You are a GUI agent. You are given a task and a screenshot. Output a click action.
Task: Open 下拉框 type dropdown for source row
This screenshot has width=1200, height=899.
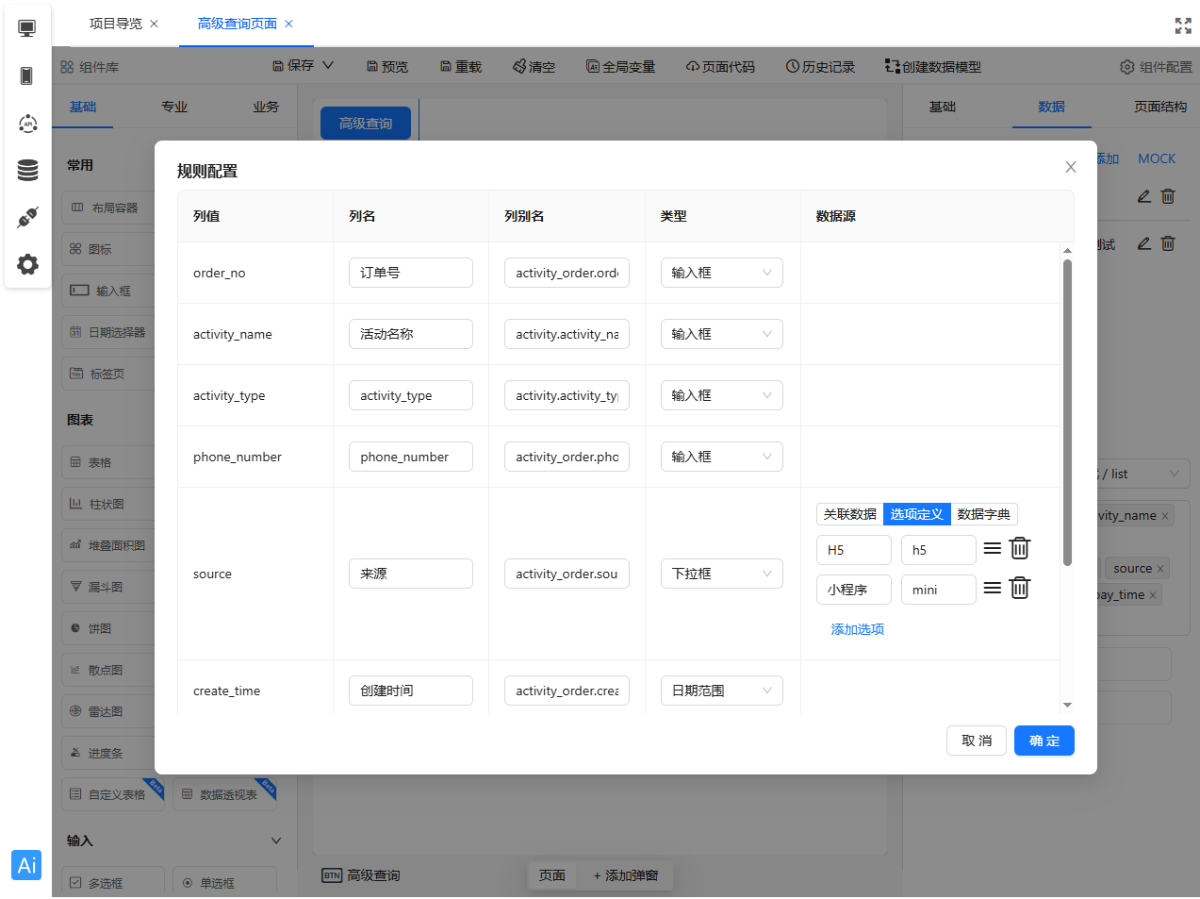[721, 574]
